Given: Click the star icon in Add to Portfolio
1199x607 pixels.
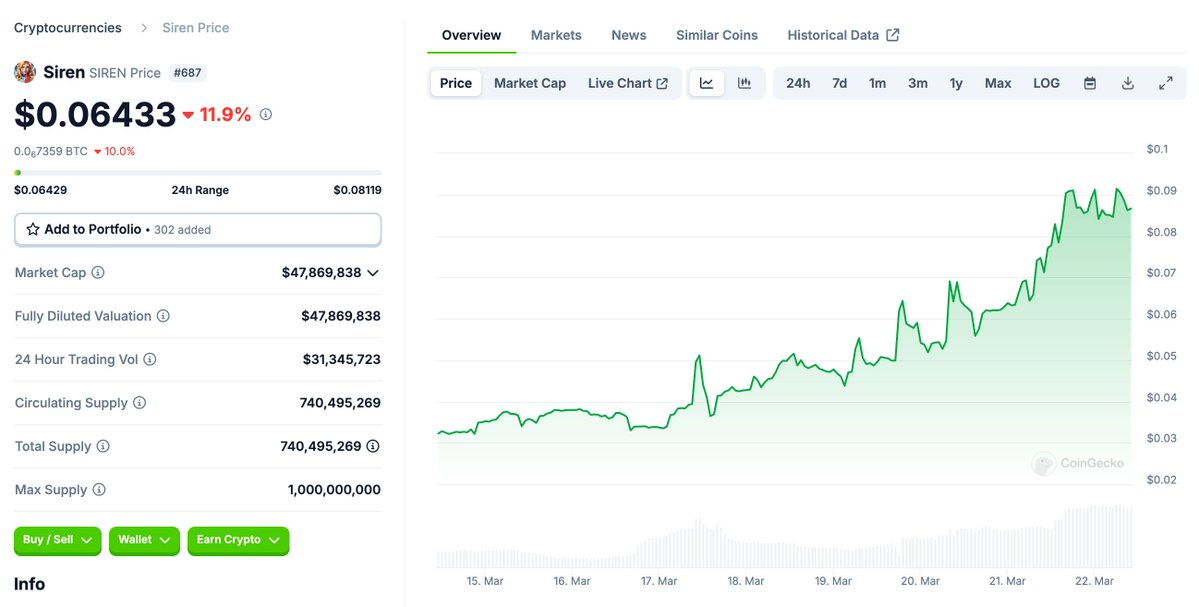Looking at the screenshot, I should [33, 229].
